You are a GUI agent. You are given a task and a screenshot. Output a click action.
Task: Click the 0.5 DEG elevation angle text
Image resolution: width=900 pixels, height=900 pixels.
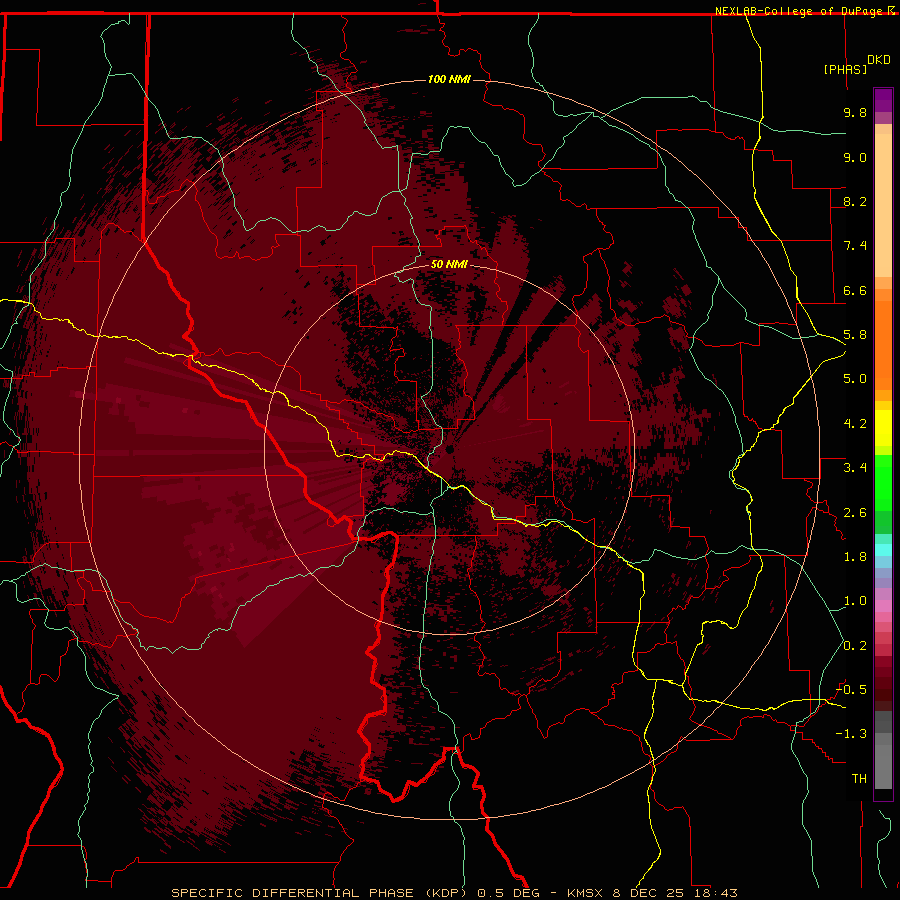[509, 893]
